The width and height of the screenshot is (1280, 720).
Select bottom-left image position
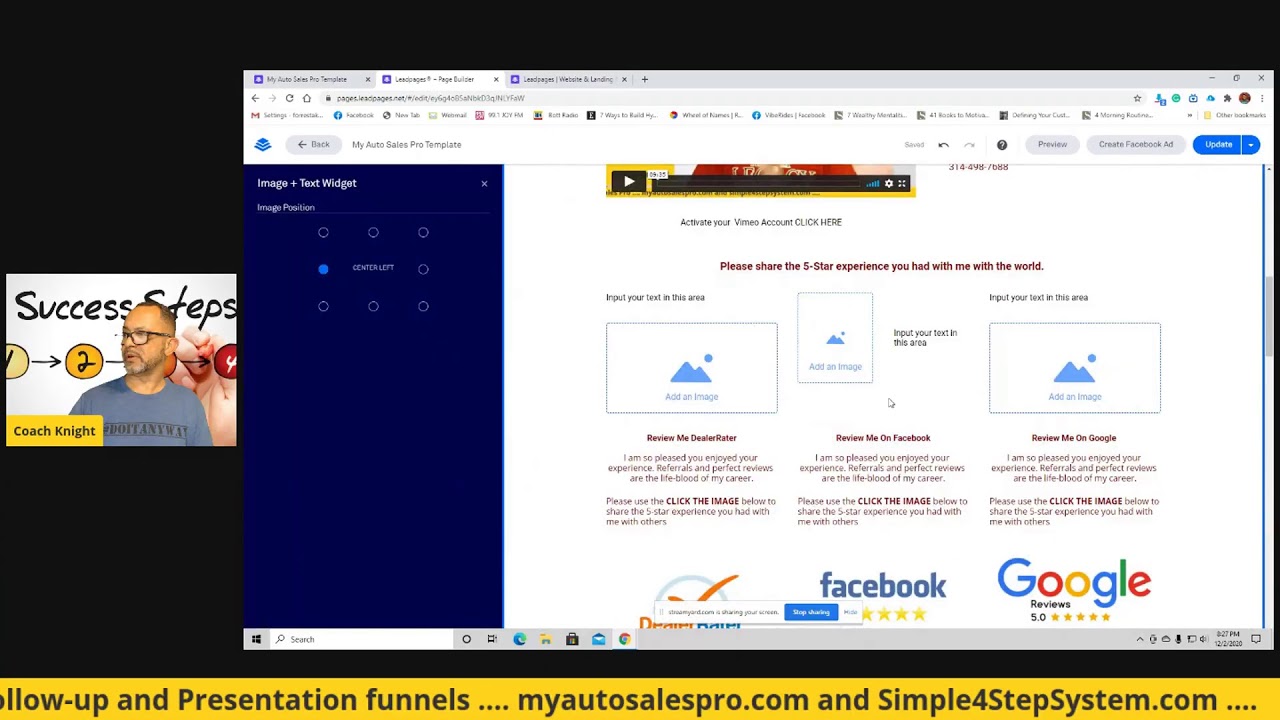pyautogui.click(x=323, y=306)
